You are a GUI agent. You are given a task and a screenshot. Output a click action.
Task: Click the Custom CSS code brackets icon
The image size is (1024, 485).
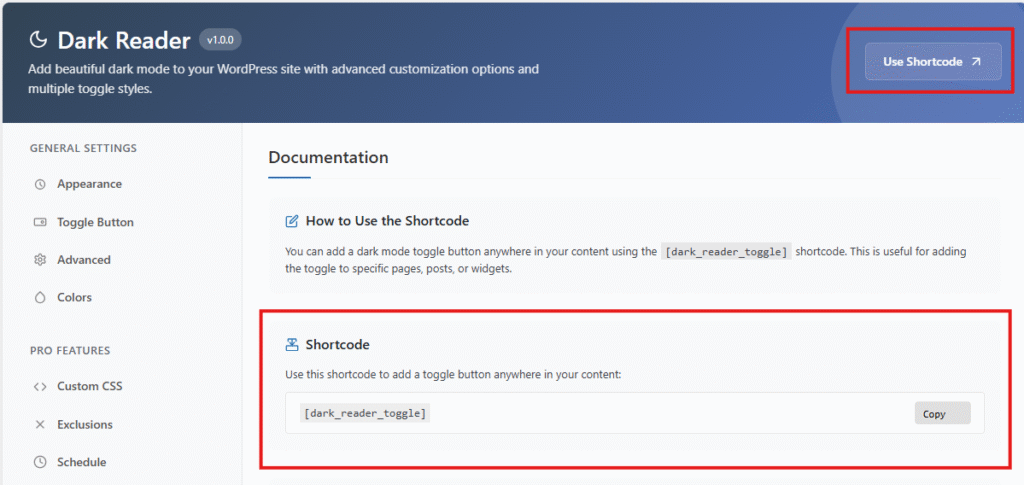(x=40, y=386)
